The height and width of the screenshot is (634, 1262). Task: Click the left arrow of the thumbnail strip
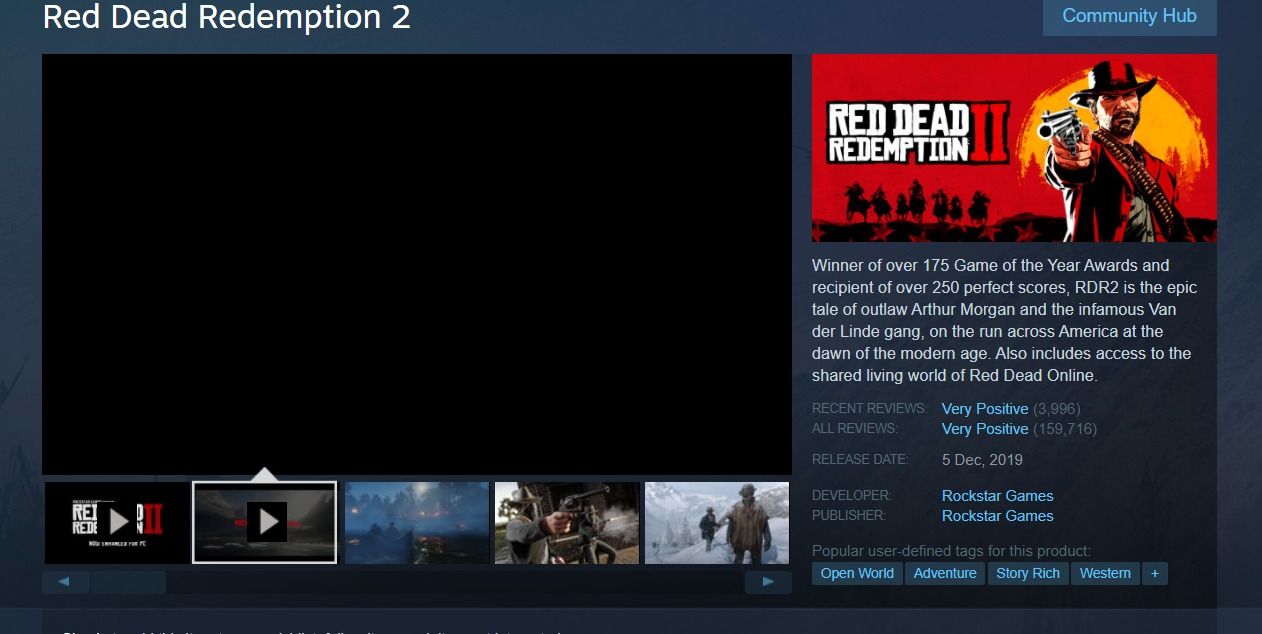(65, 582)
